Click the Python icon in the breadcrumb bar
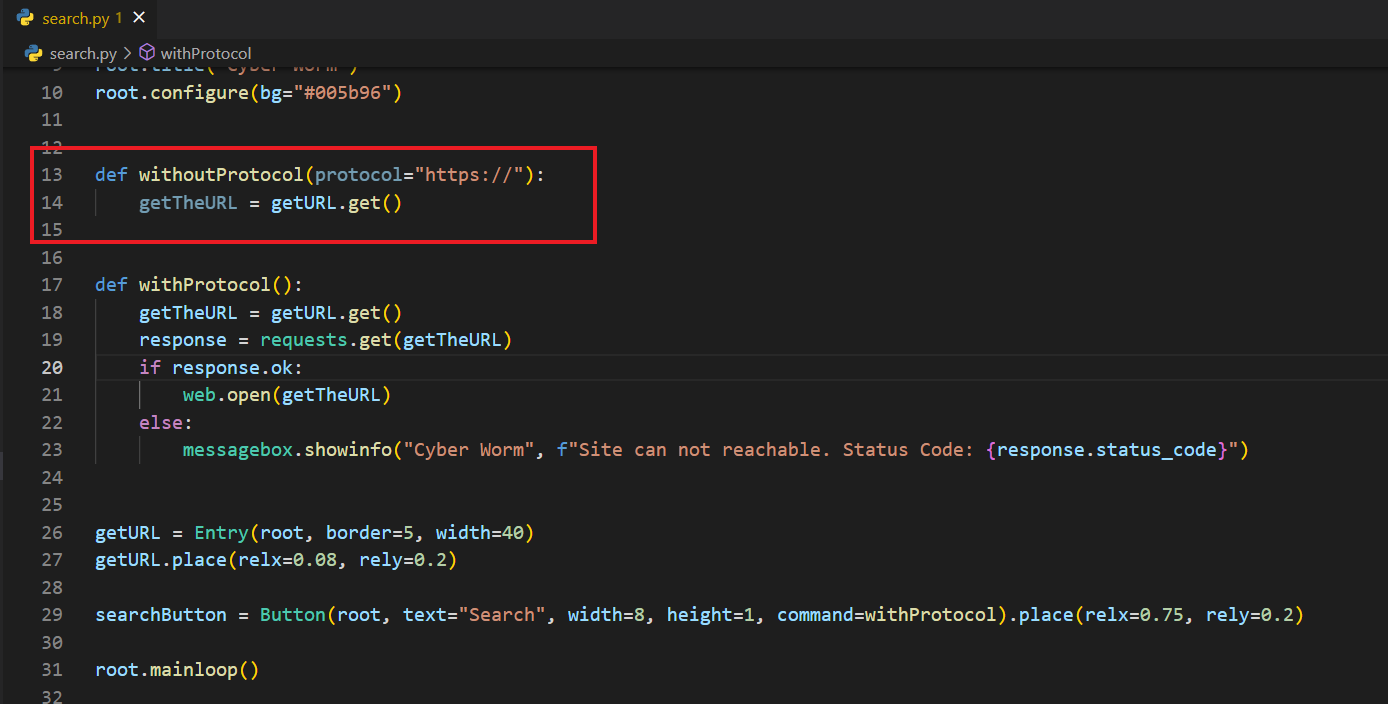1388x704 pixels. pyautogui.click(x=33, y=53)
